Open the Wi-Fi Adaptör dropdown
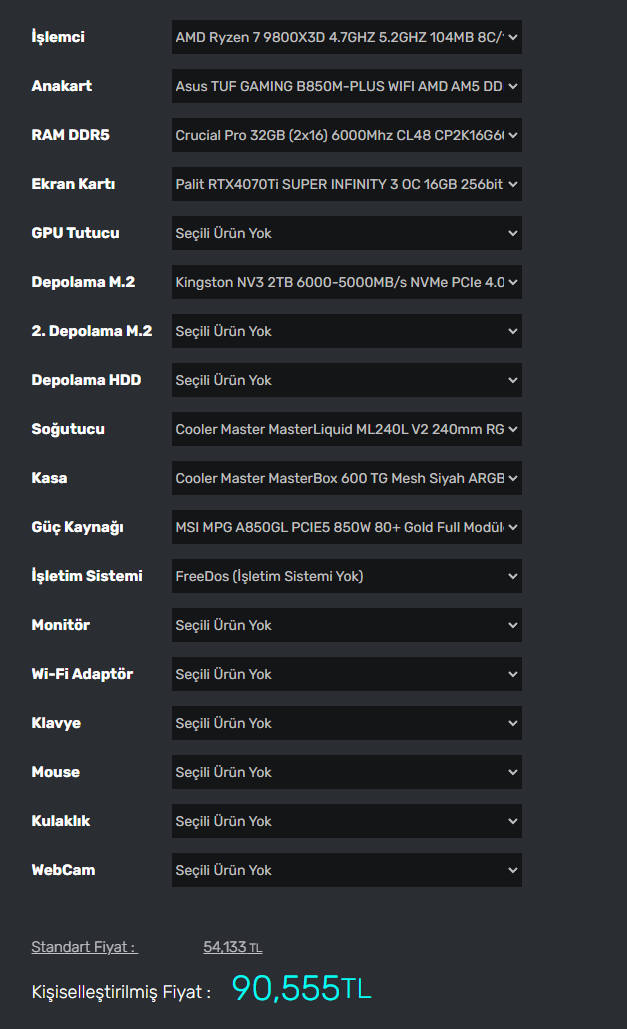627x1029 pixels. (346, 674)
